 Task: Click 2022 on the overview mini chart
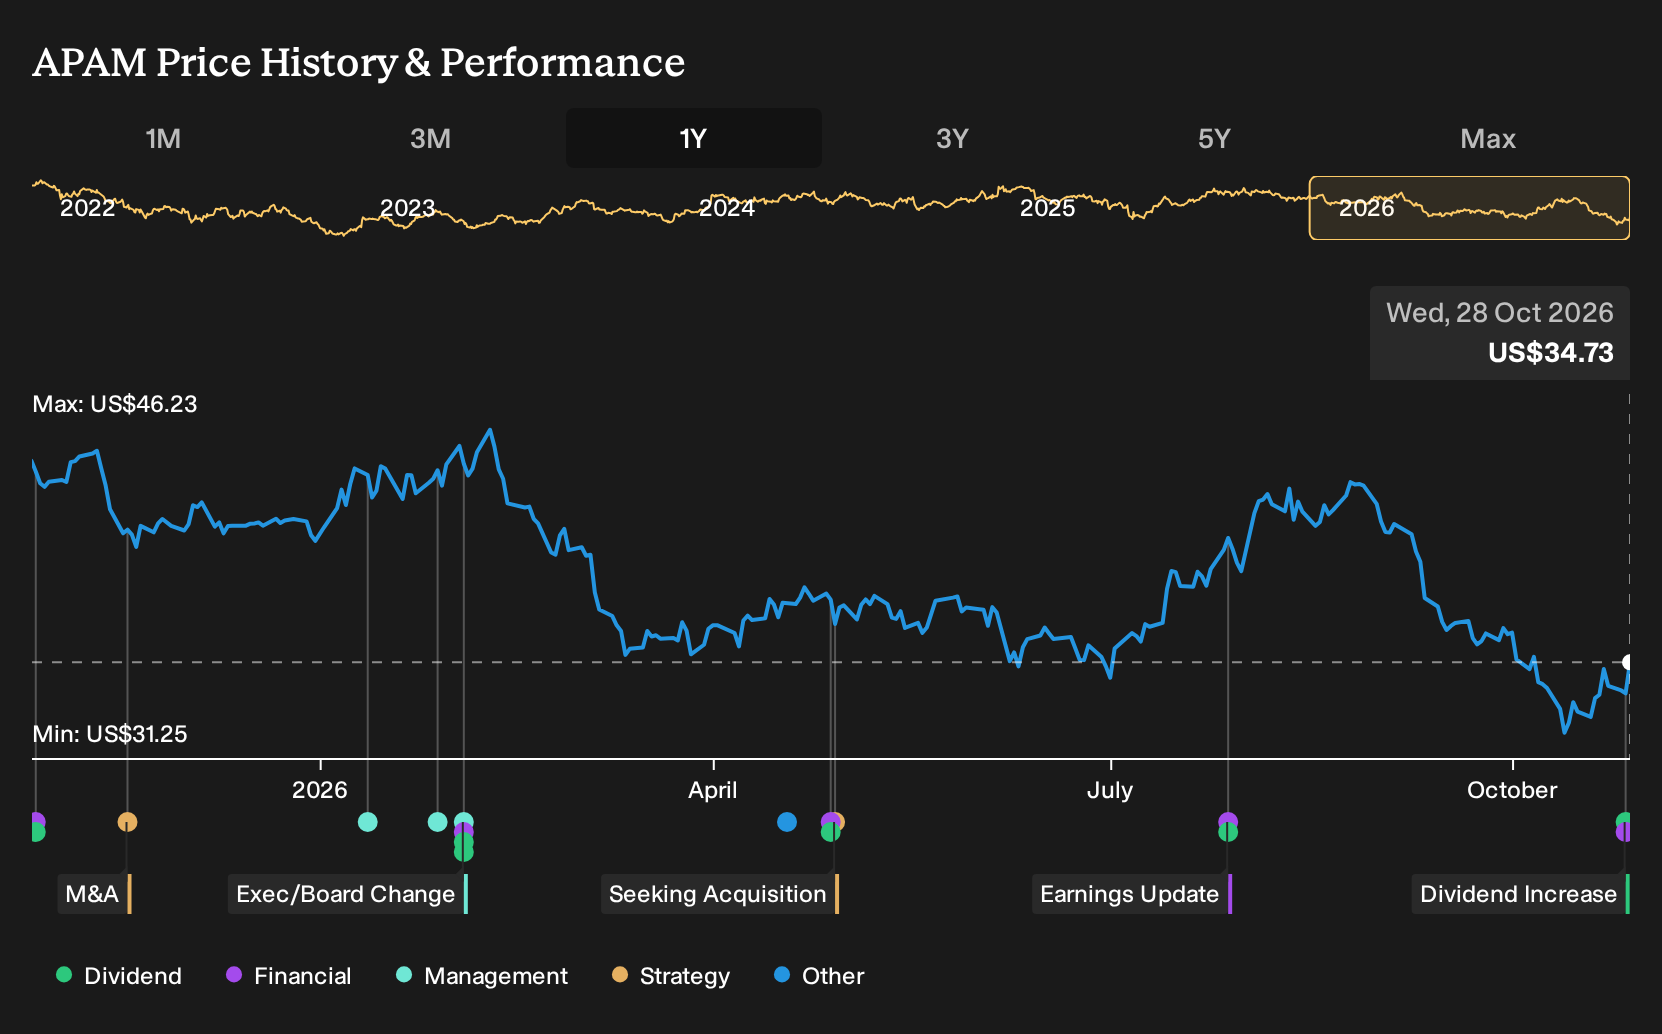click(x=88, y=208)
